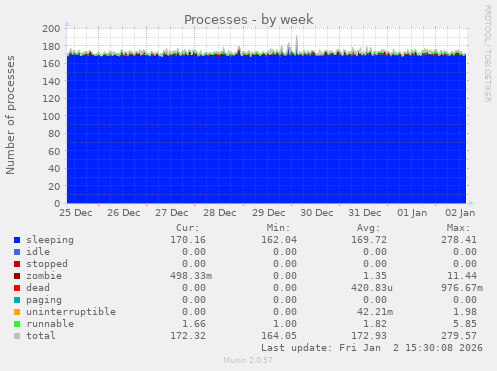The image size is (497, 371).
Task: Click zombie current value 498.33m
Action: click(191, 276)
